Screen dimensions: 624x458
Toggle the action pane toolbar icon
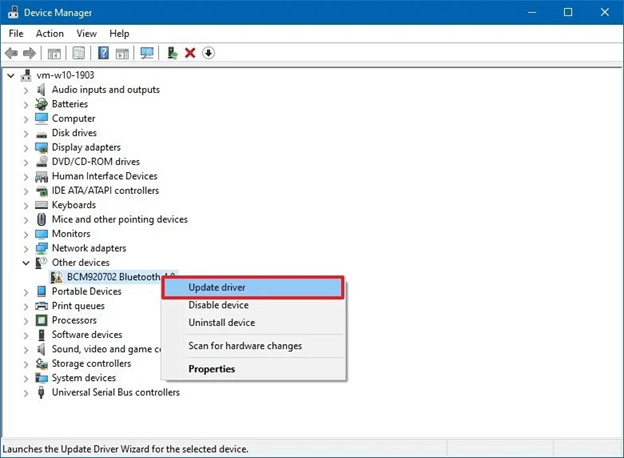coord(122,53)
